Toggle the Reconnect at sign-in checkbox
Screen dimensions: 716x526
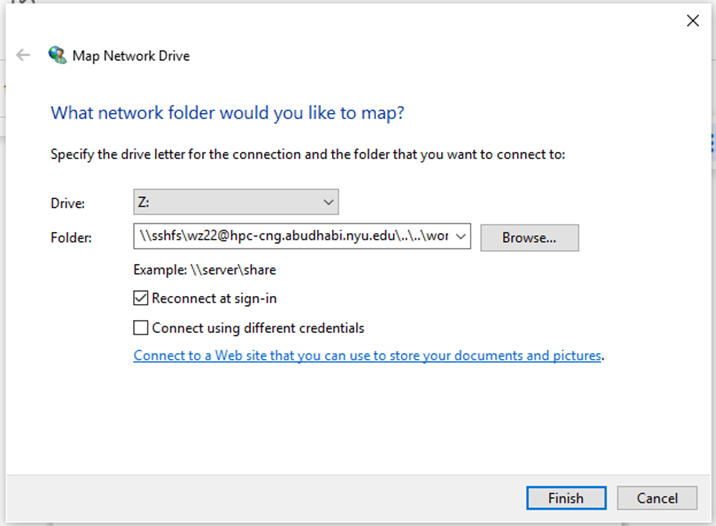pos(141,298)
